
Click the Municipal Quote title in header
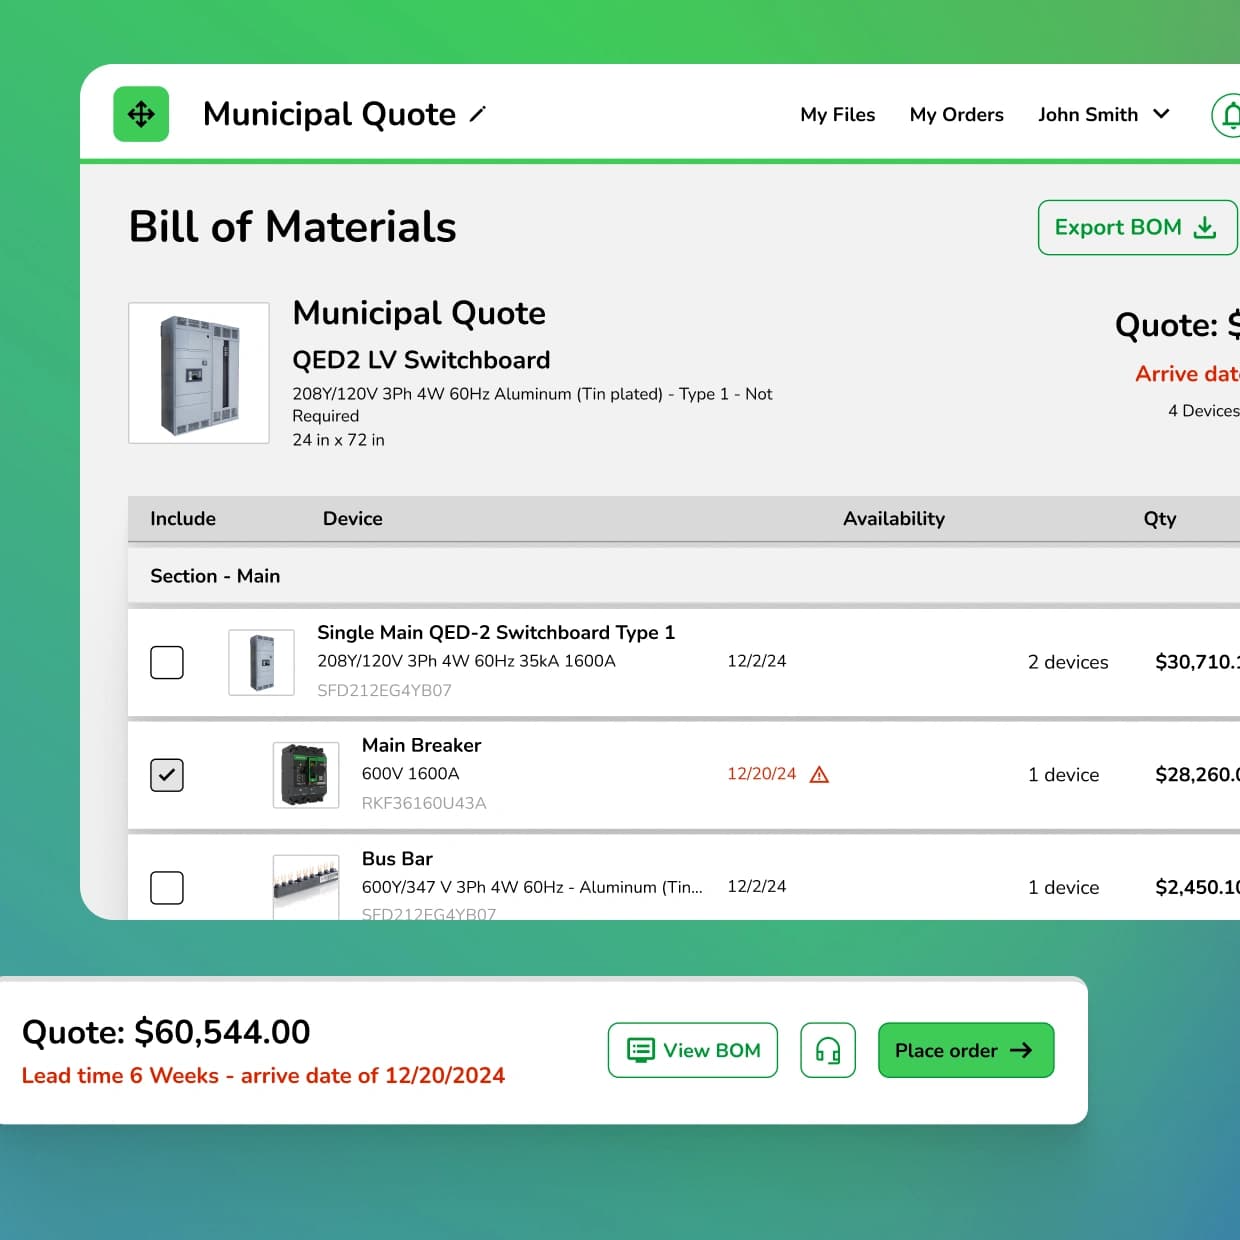pos(329,115)
